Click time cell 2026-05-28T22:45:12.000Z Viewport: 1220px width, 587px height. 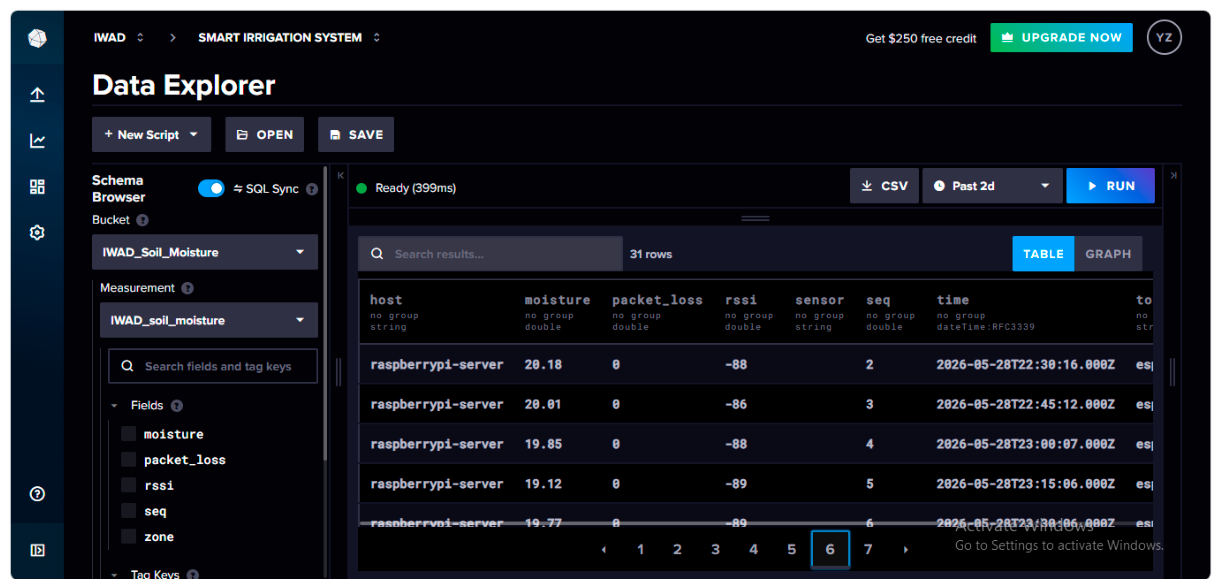click(x=1026, y=404)
